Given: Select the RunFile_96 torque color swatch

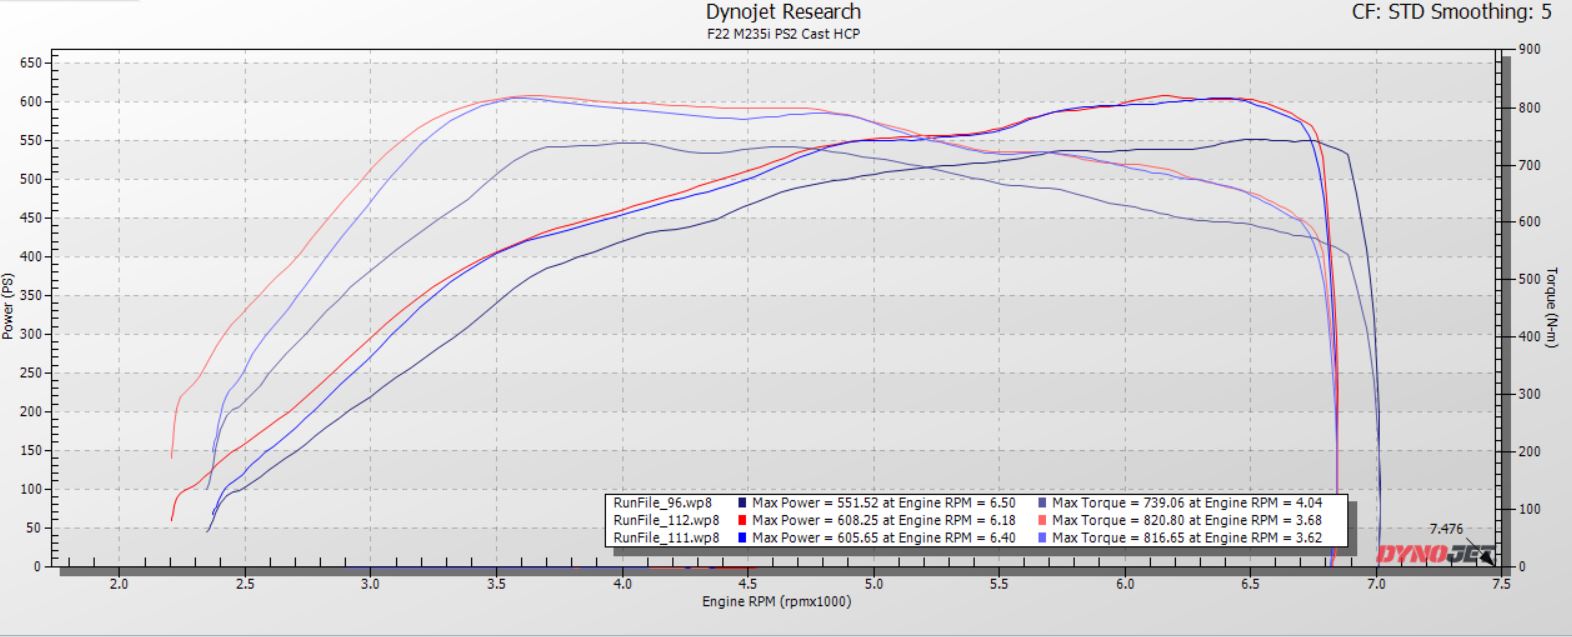Looking at the screenshot, I should pos(1043,503).
